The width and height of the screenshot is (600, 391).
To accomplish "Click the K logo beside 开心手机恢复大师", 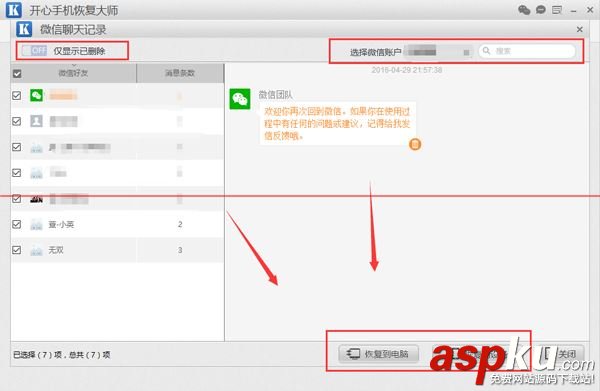I will [14, 10].
